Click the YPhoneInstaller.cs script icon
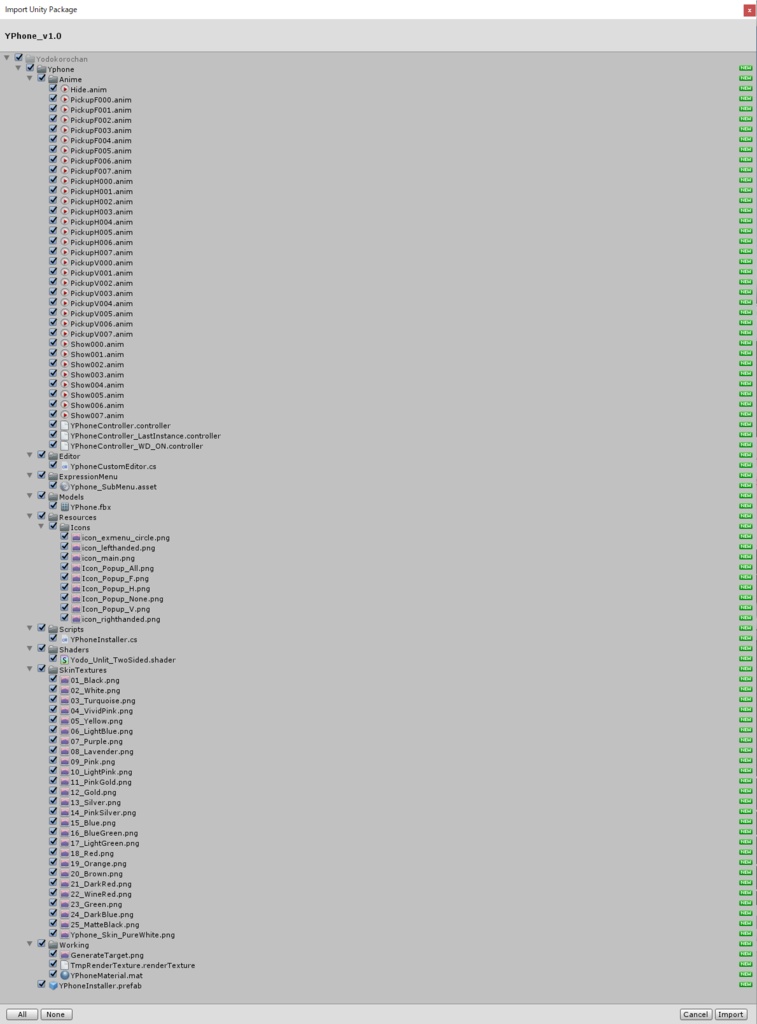The width and height of the screenshot is (757, 1024). click(65, 639)
